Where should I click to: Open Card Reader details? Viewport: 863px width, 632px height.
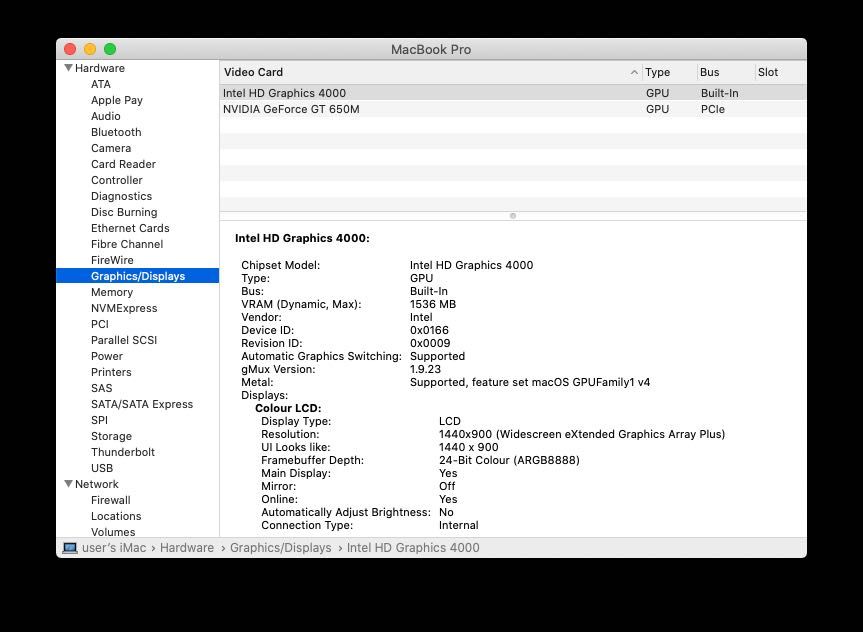pos(123,164)
